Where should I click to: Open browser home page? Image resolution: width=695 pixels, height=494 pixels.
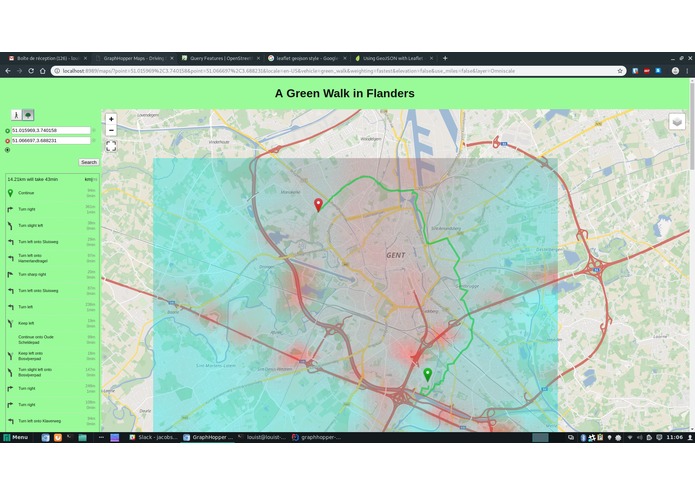click(43, 71)
